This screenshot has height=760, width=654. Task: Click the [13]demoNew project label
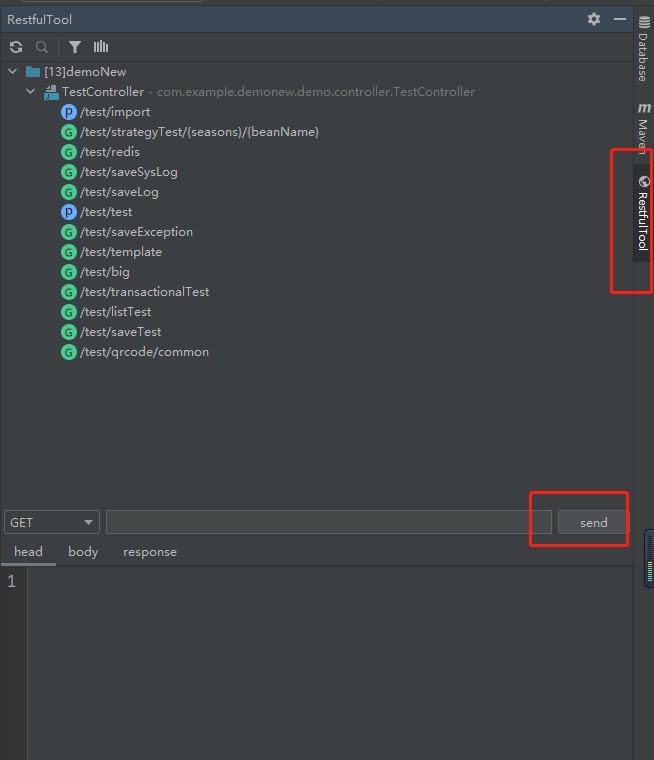pyautogui.click(x=85, y=72)
